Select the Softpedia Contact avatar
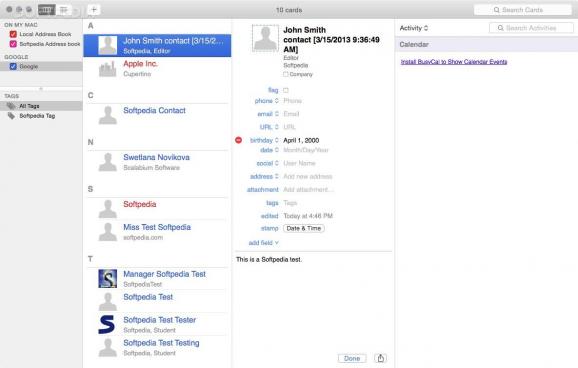This screenshot has height=368, width=578. pos(108,115)
